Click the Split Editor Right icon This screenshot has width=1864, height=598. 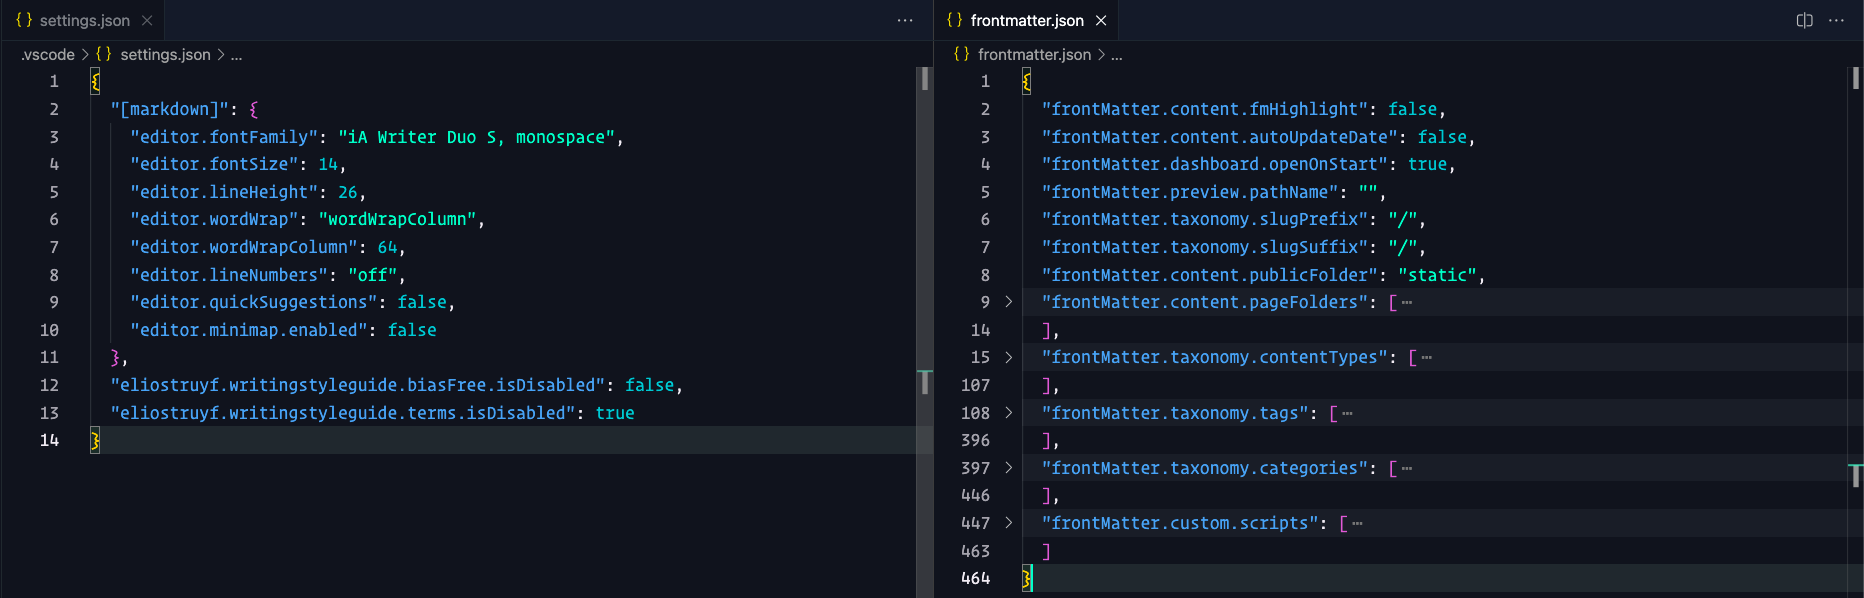[1804, 20]
